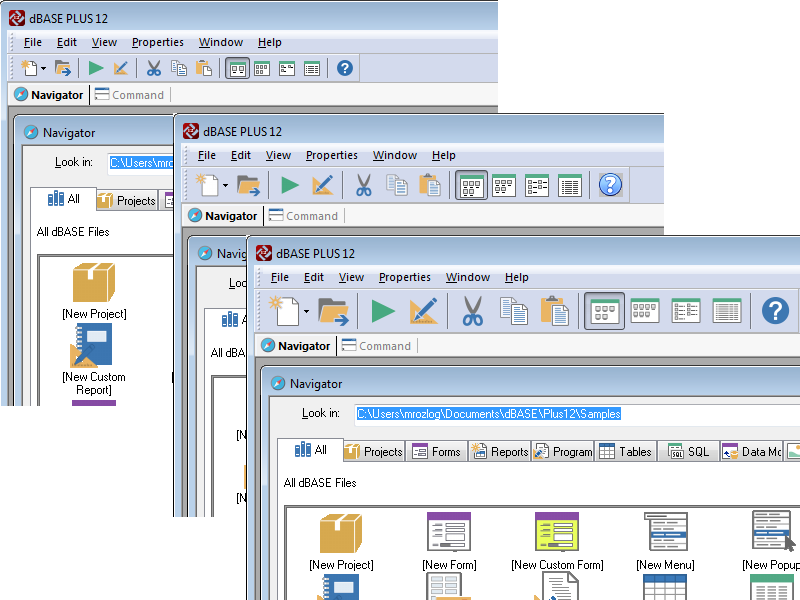The image size is (800, 600).
Task: Click Cut scissors icon in front window
Action: tap(472, 311)
